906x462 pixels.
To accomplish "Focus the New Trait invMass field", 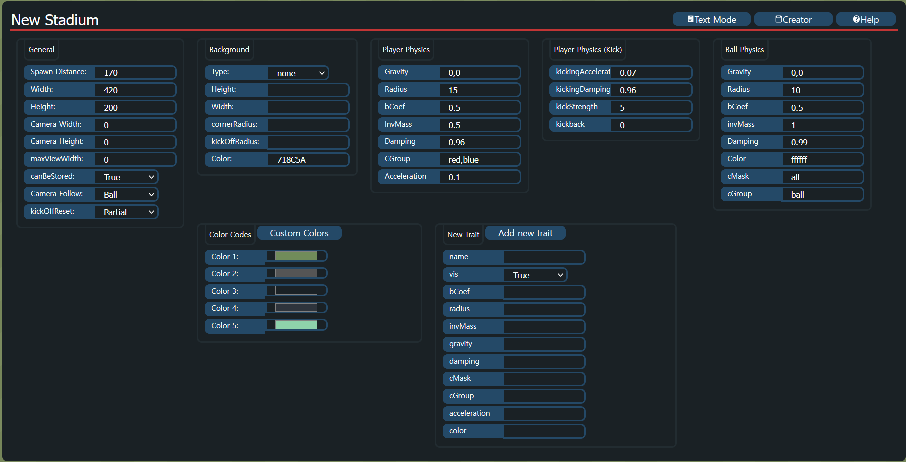I will tap(544, 327).
